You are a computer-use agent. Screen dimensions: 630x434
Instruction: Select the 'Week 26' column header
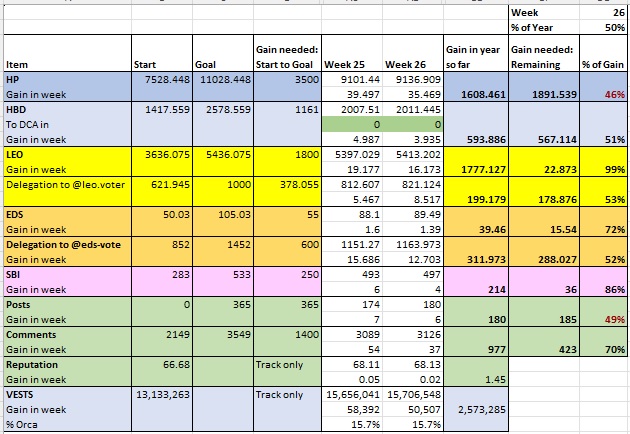tap(413, 53)
